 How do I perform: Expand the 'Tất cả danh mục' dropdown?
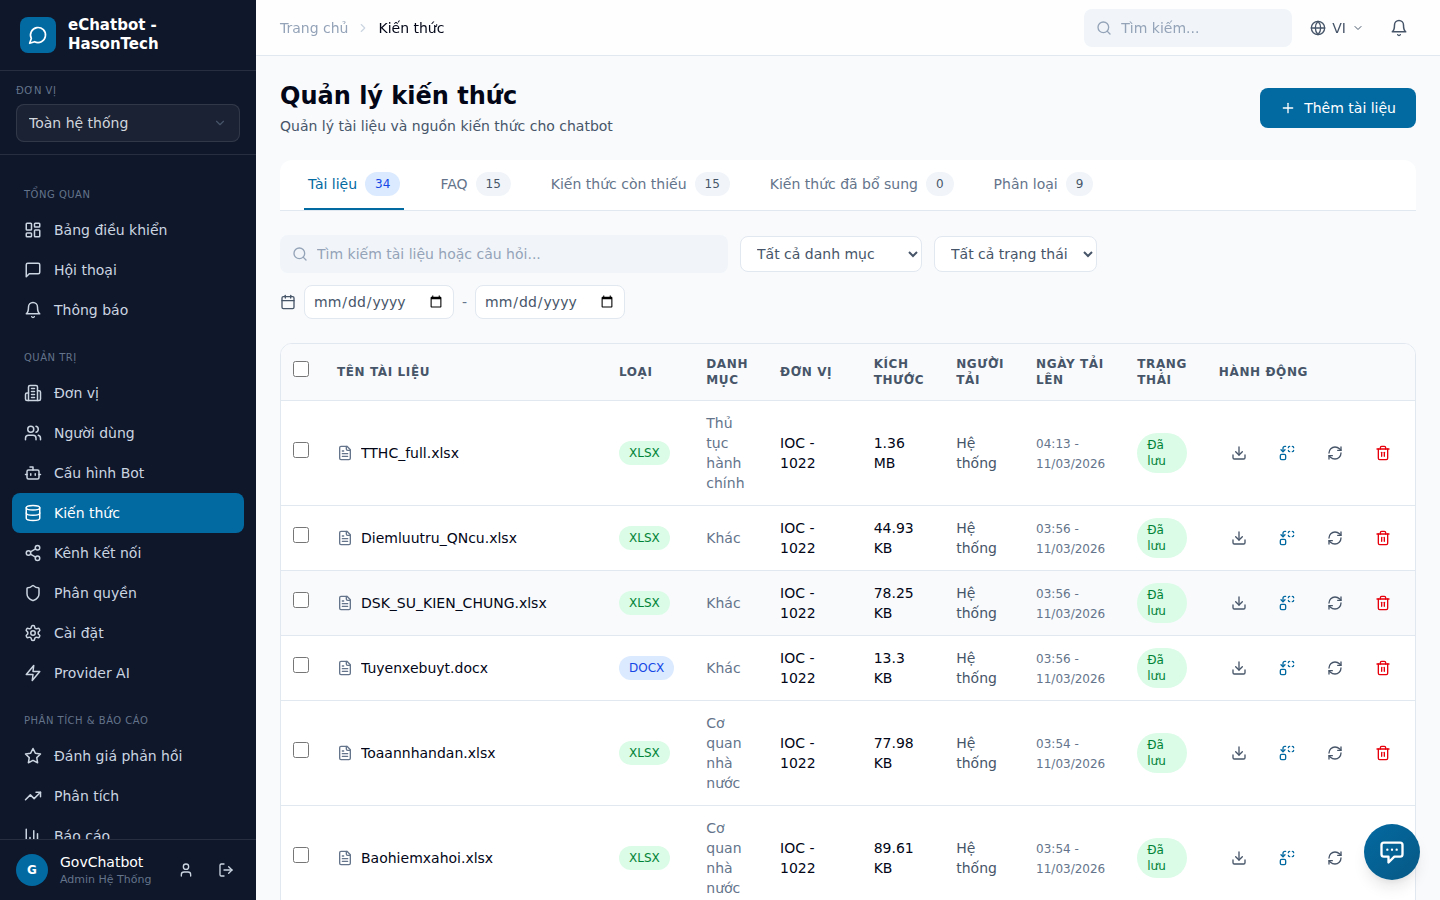[x=831, y=254]
